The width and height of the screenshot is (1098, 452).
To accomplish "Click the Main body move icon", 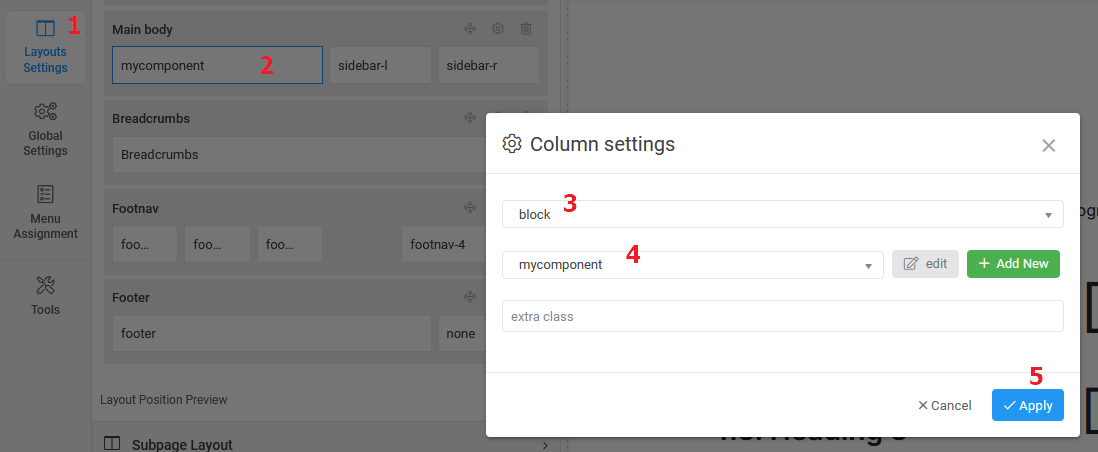I will click(x=470, y=30).
